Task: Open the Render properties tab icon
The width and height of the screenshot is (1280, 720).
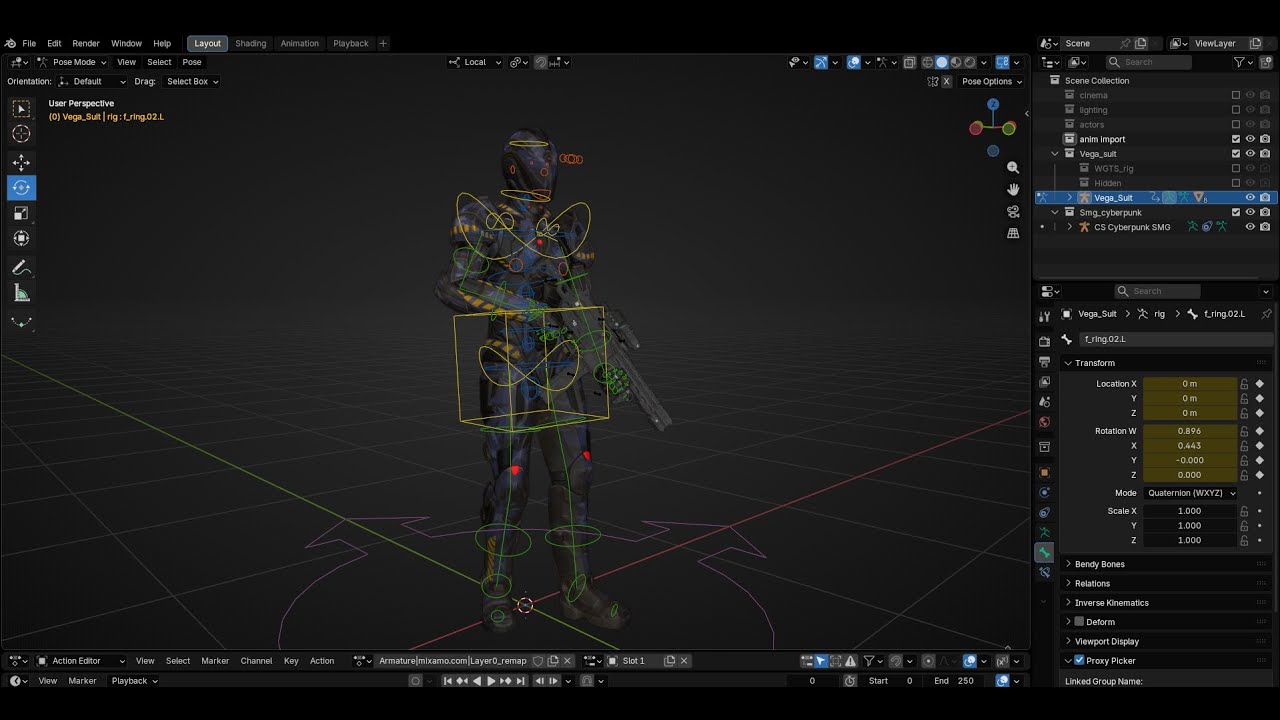Action: tap(1045, 341)
